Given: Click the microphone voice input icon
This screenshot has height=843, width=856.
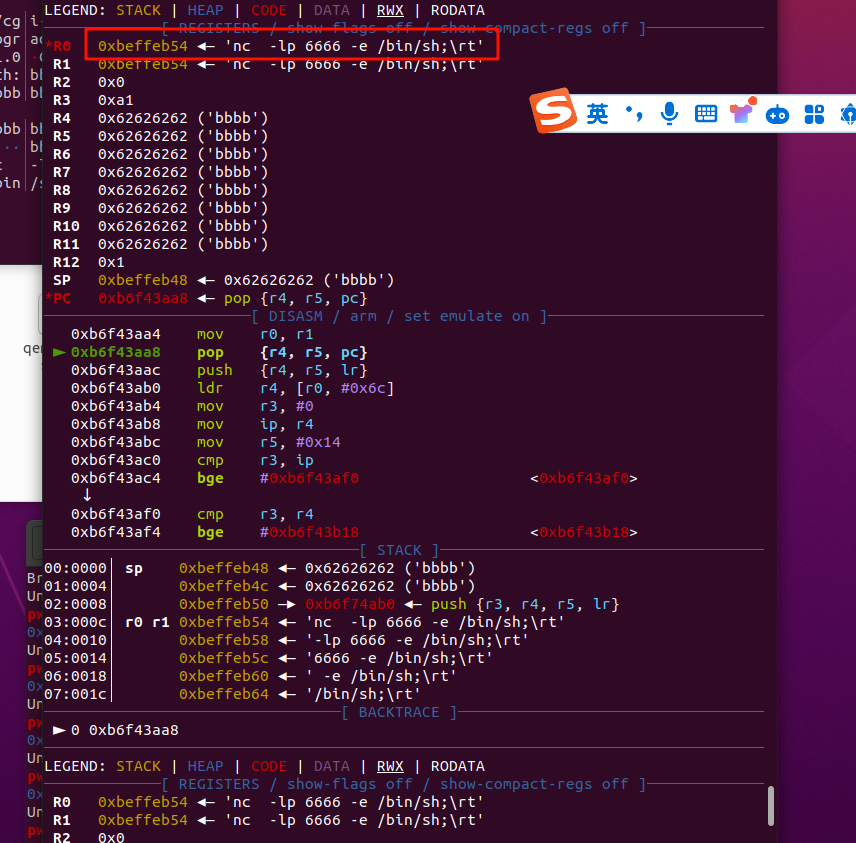Looking at the screenshot, I should tap(669, 114).
